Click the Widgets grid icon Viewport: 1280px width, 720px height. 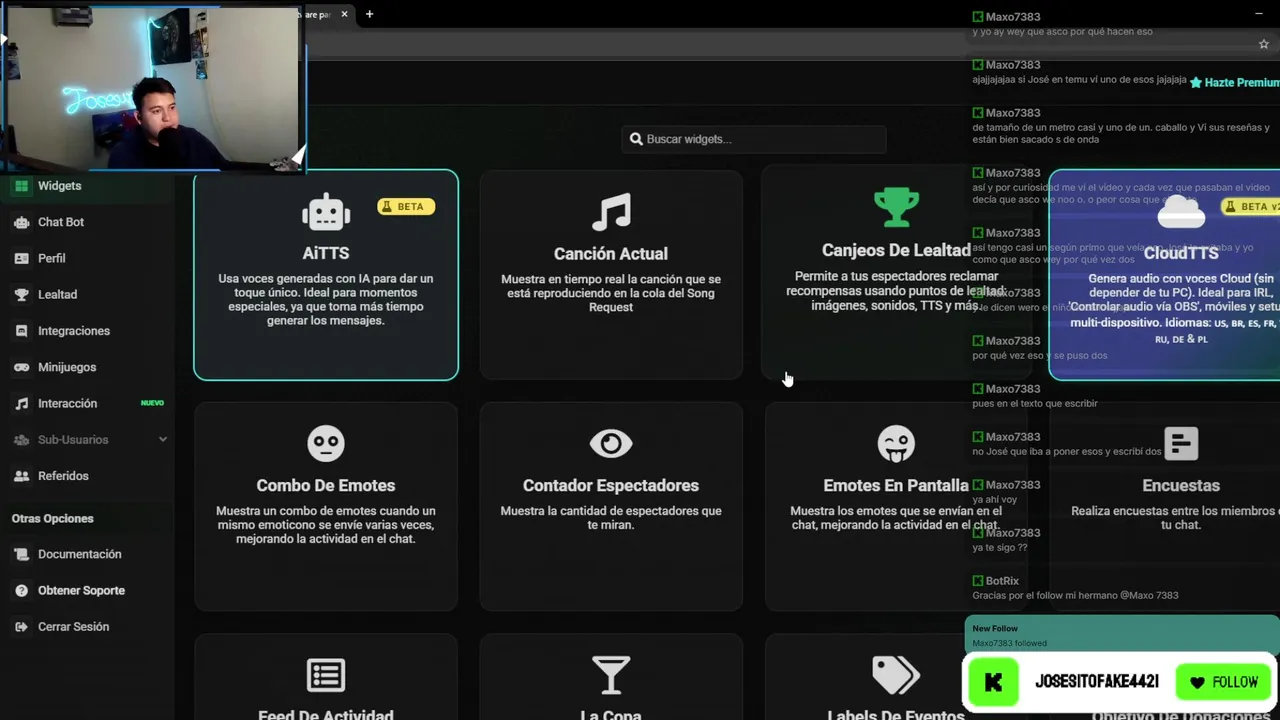[21, 186]
